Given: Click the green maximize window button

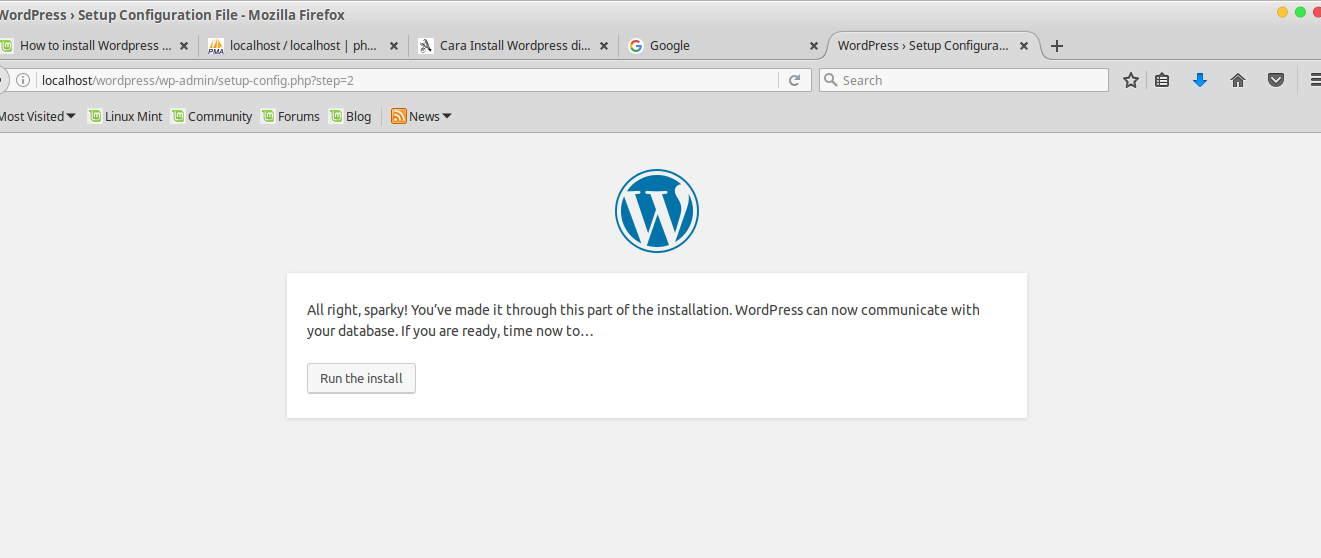Looking at the screenshot, I should pos(1300,12).
